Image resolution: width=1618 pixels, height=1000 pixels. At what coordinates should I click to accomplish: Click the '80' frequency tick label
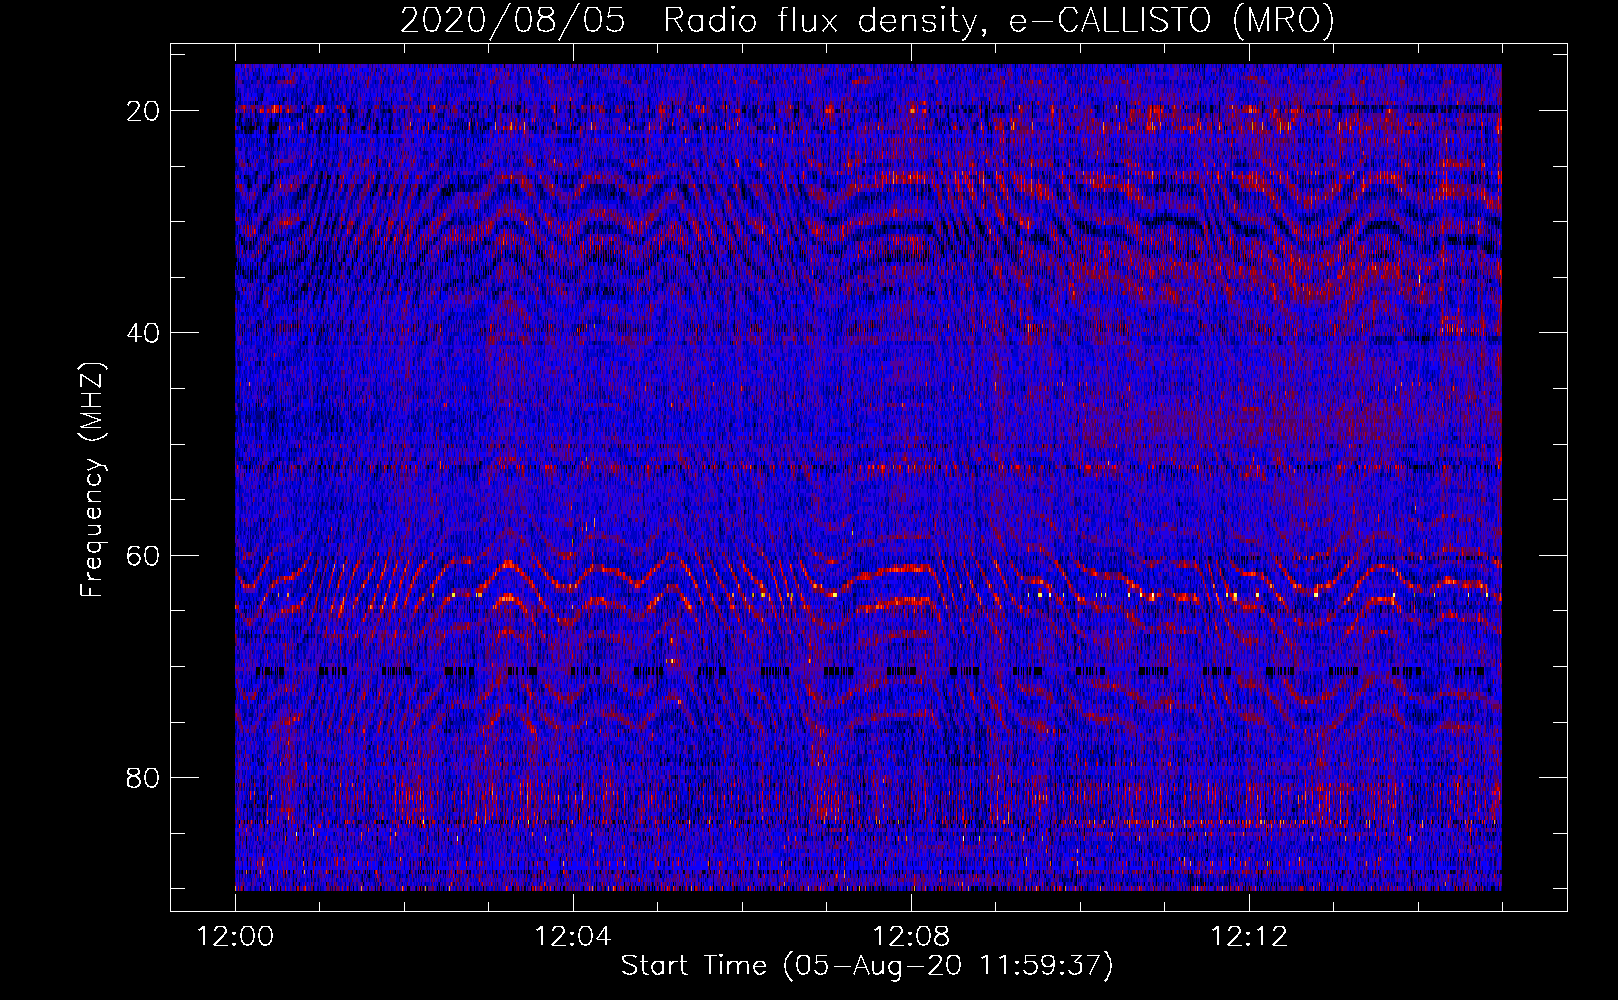[144, 778]
